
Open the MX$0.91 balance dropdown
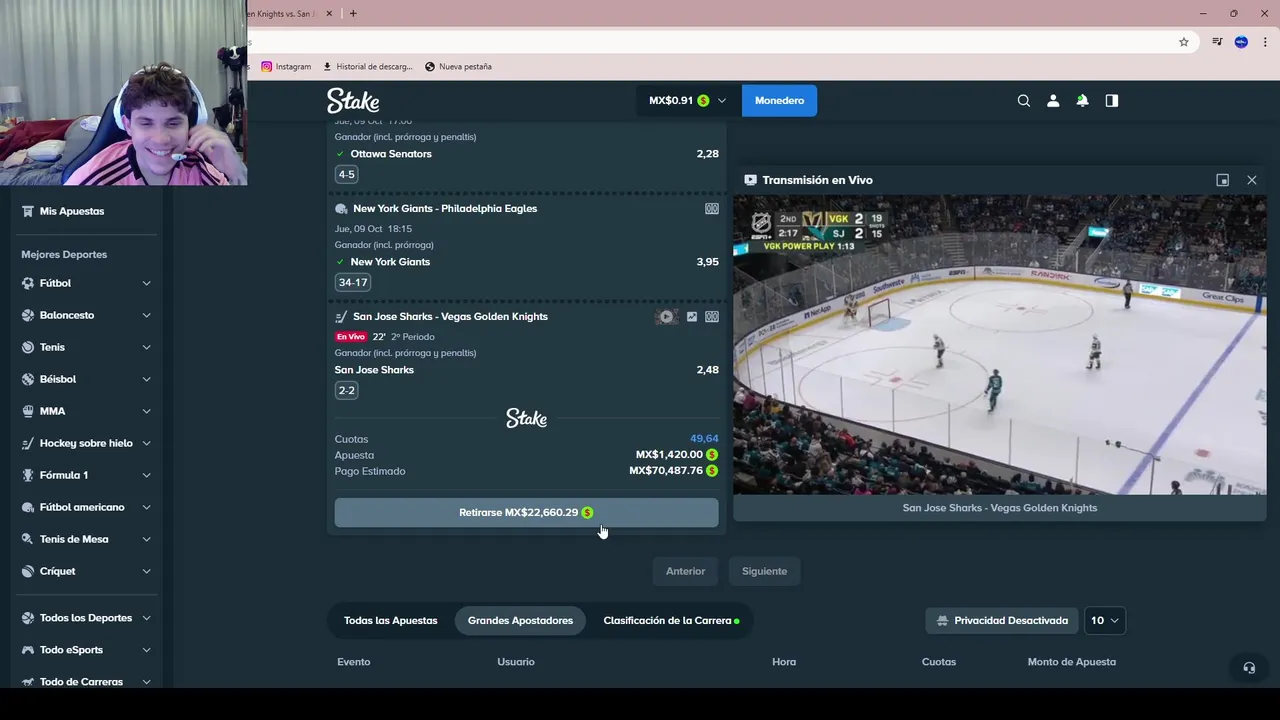coord(688,101)
